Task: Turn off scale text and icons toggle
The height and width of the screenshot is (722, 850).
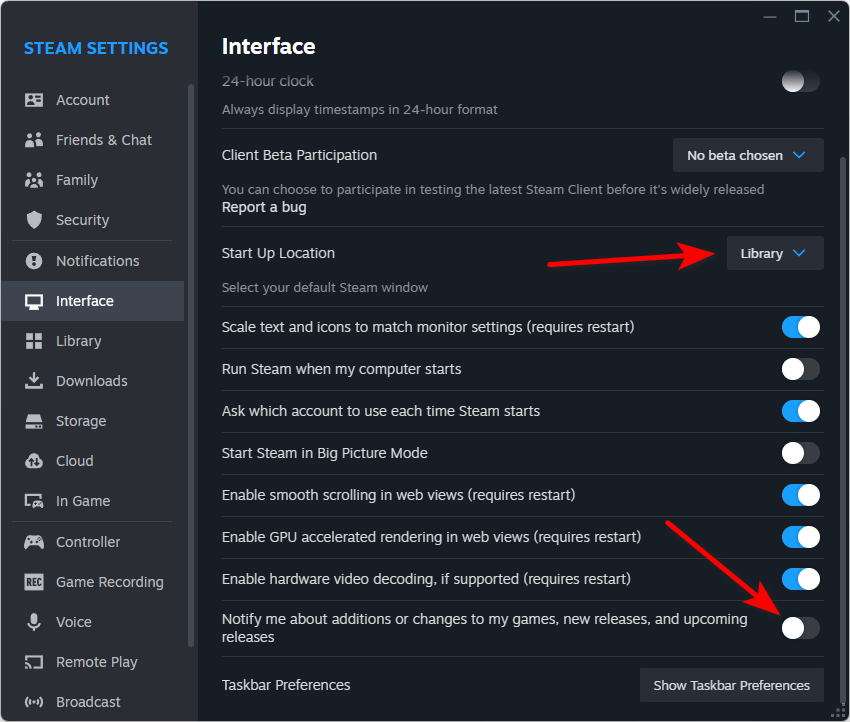Action: tap(801, 327)
